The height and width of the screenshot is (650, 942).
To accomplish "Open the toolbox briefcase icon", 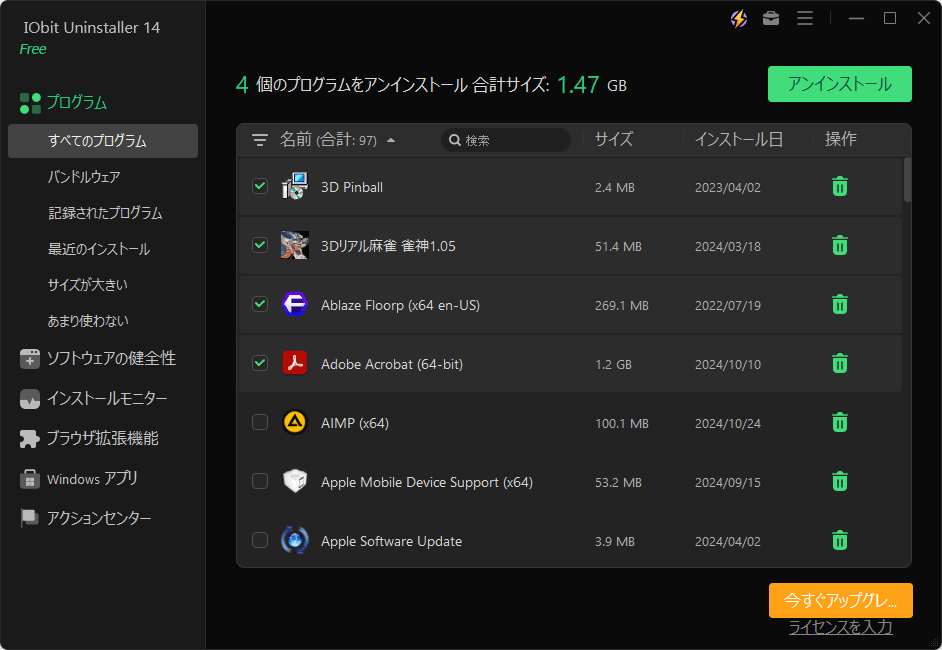I will pos(771,19).
